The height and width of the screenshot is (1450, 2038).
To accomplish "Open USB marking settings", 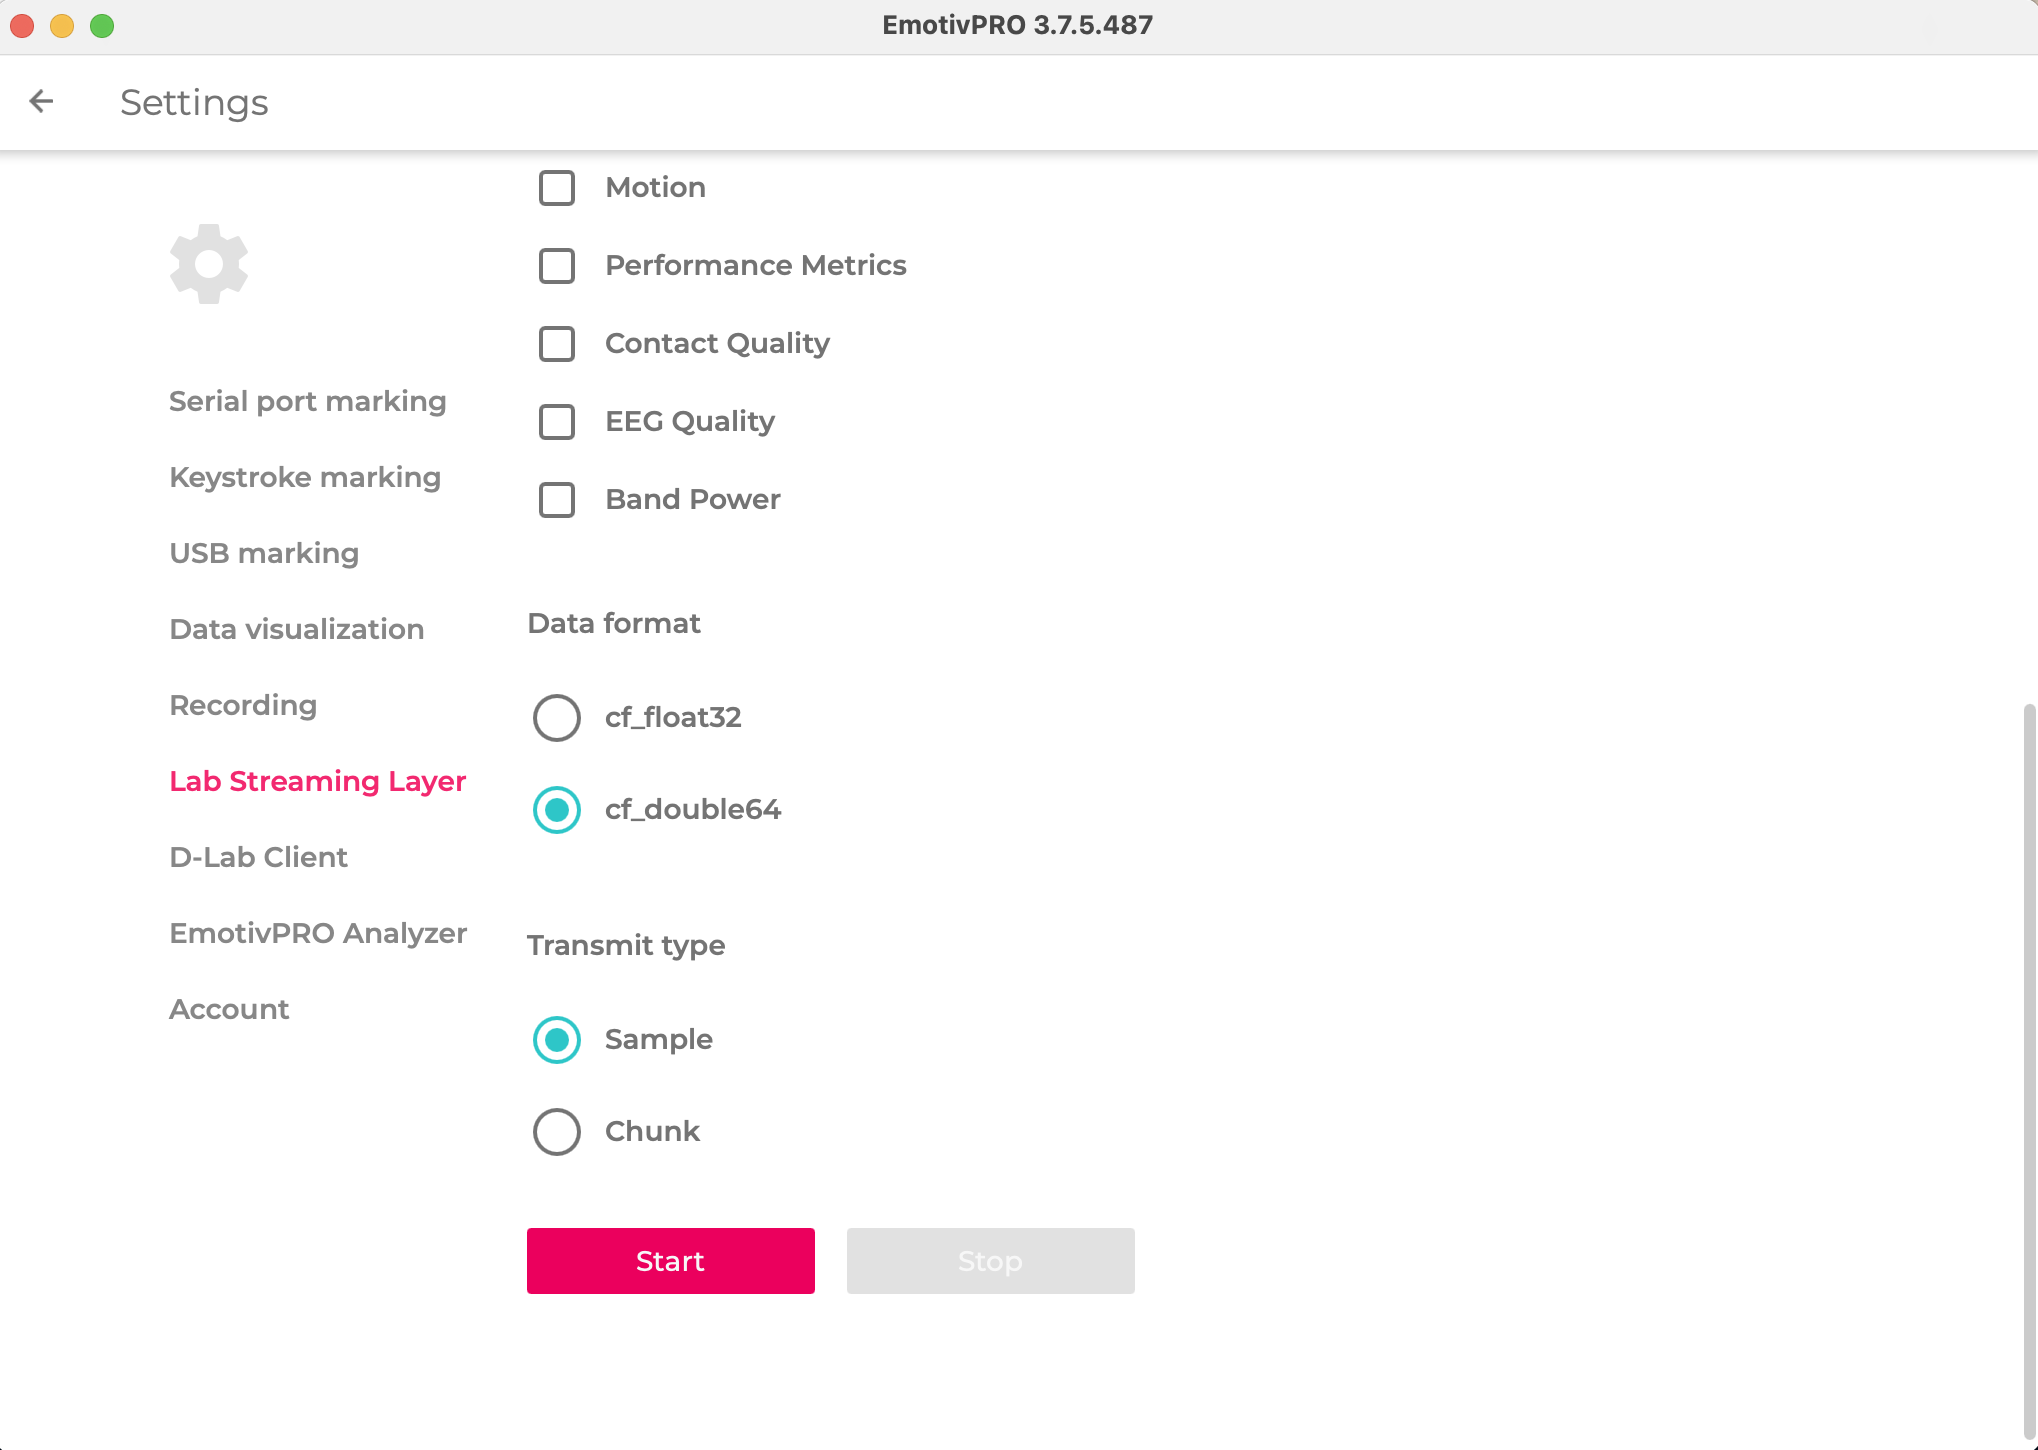I will [x=264, y=553].
